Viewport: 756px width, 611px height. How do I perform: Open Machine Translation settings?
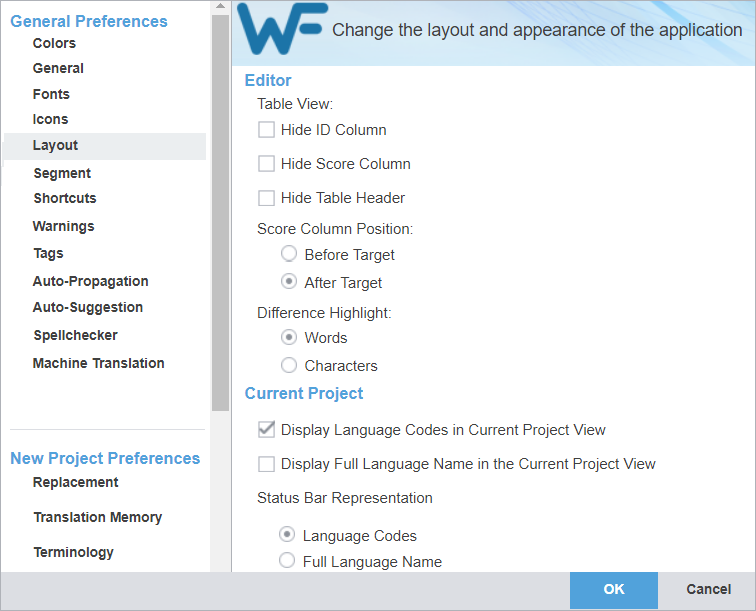(98, 363)
